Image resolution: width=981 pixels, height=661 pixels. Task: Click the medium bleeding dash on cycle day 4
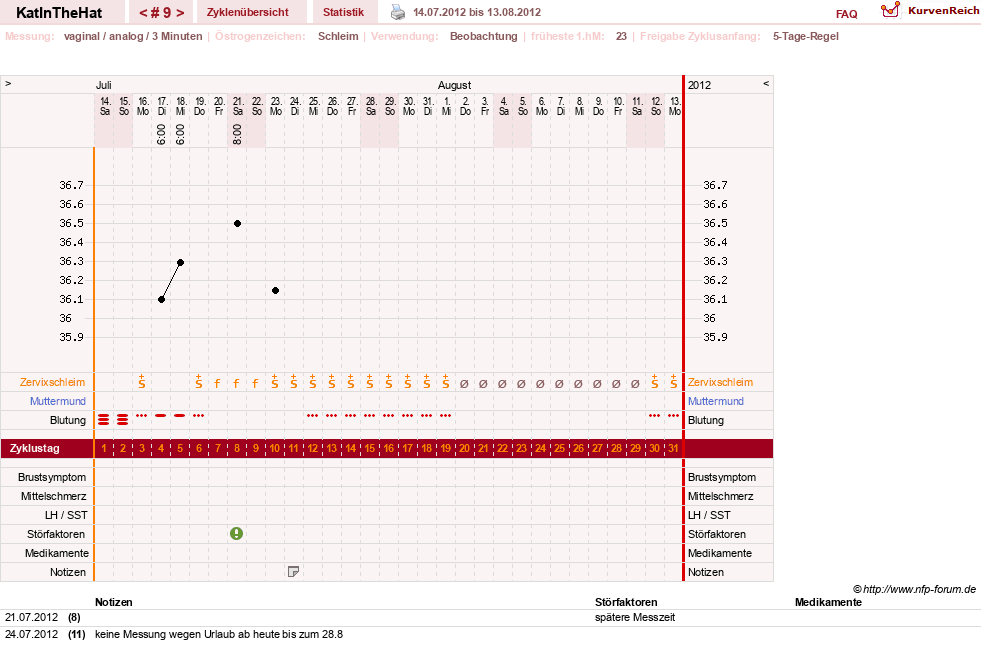click(x=161, y=415)
